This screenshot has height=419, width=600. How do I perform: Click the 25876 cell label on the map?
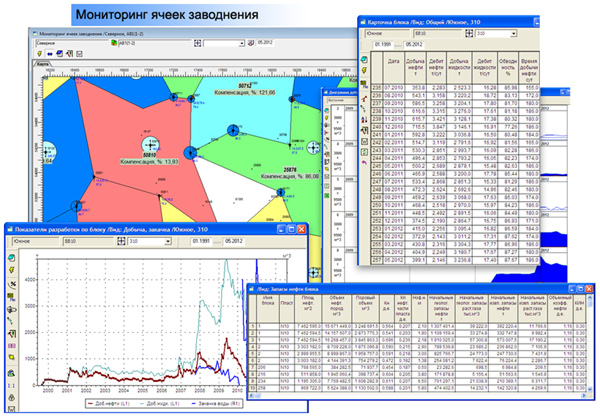pyautogui.click(x=290, y=170)
